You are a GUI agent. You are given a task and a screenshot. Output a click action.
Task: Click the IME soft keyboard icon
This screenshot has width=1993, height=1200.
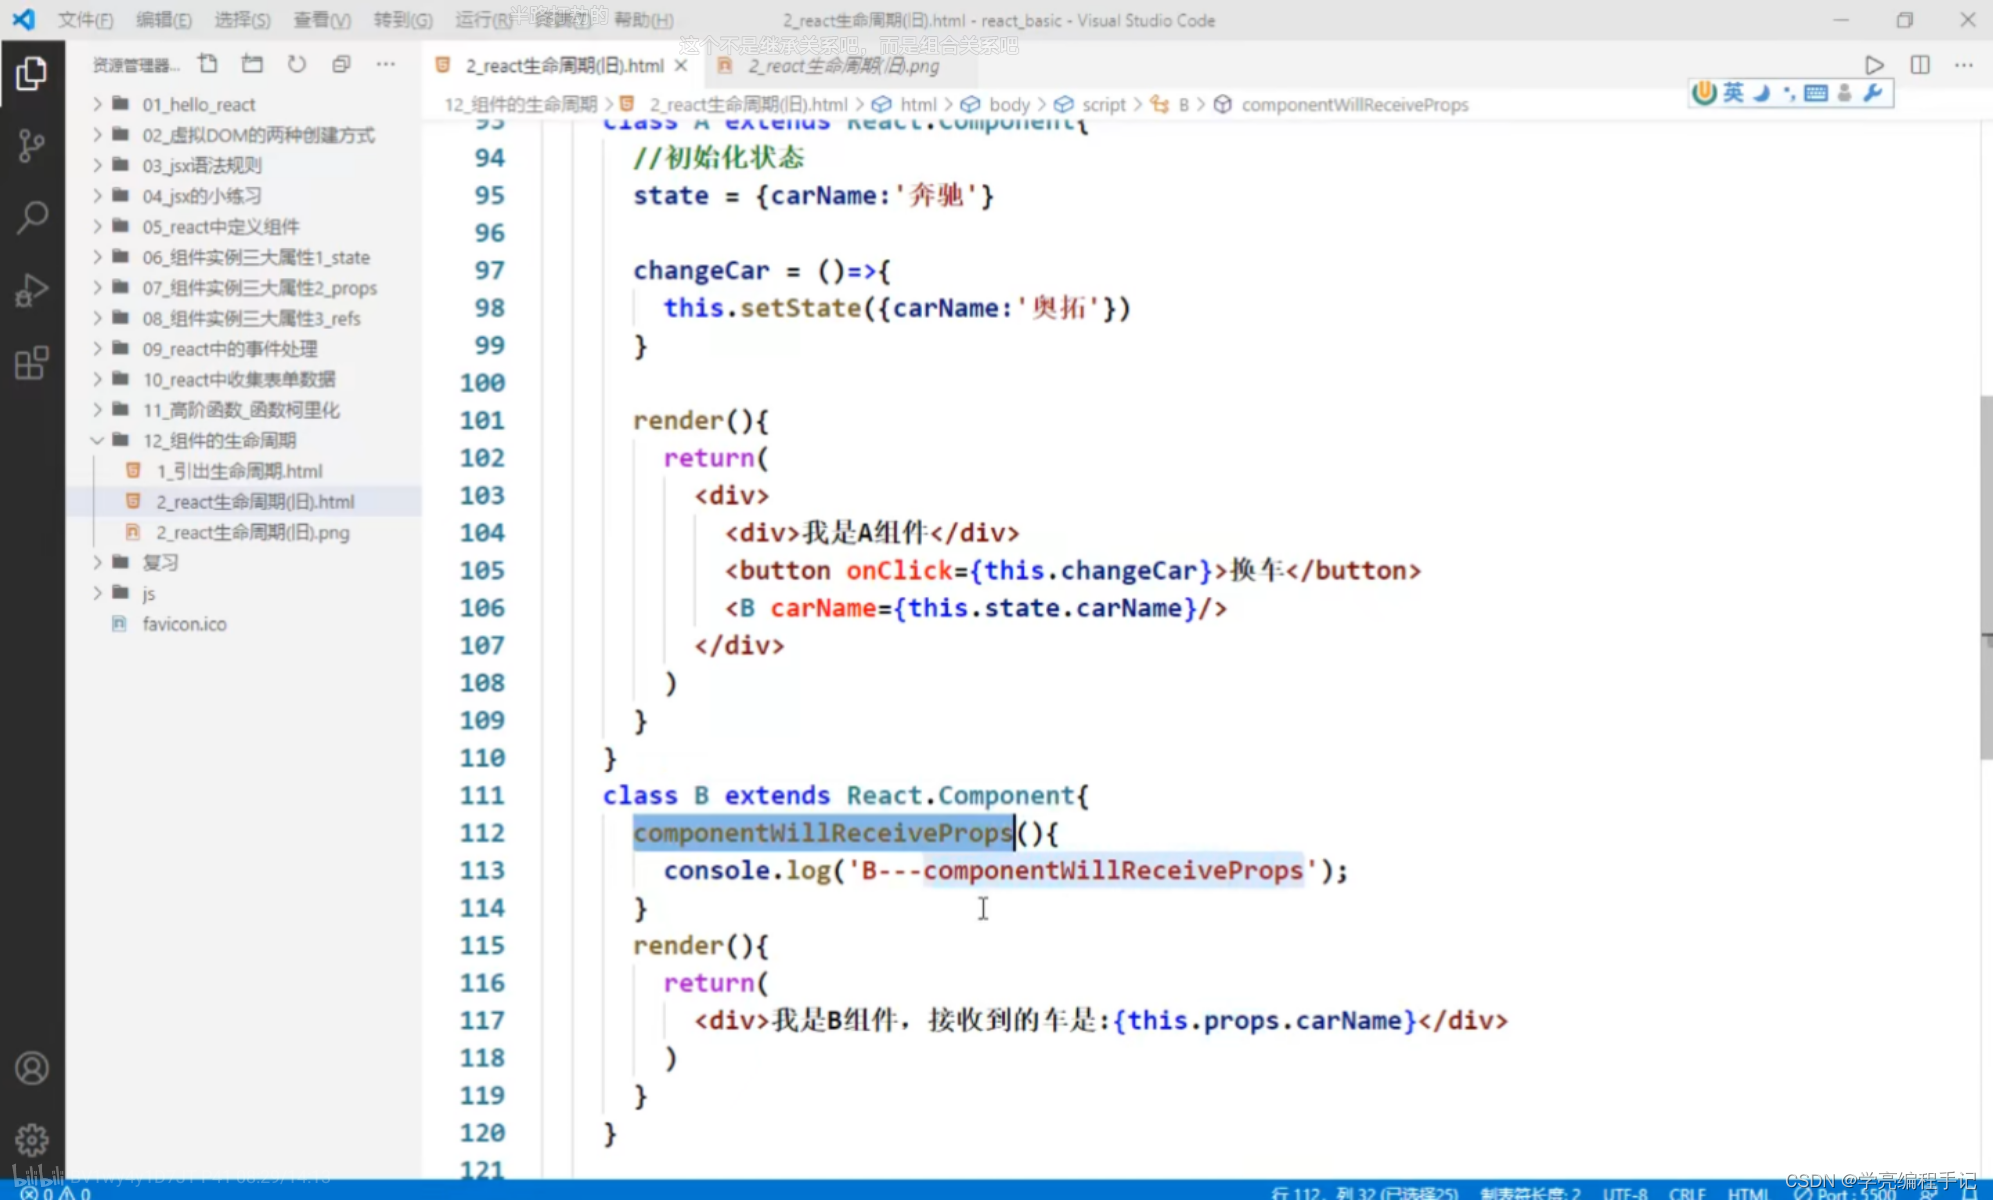[x=1816, y=93]
